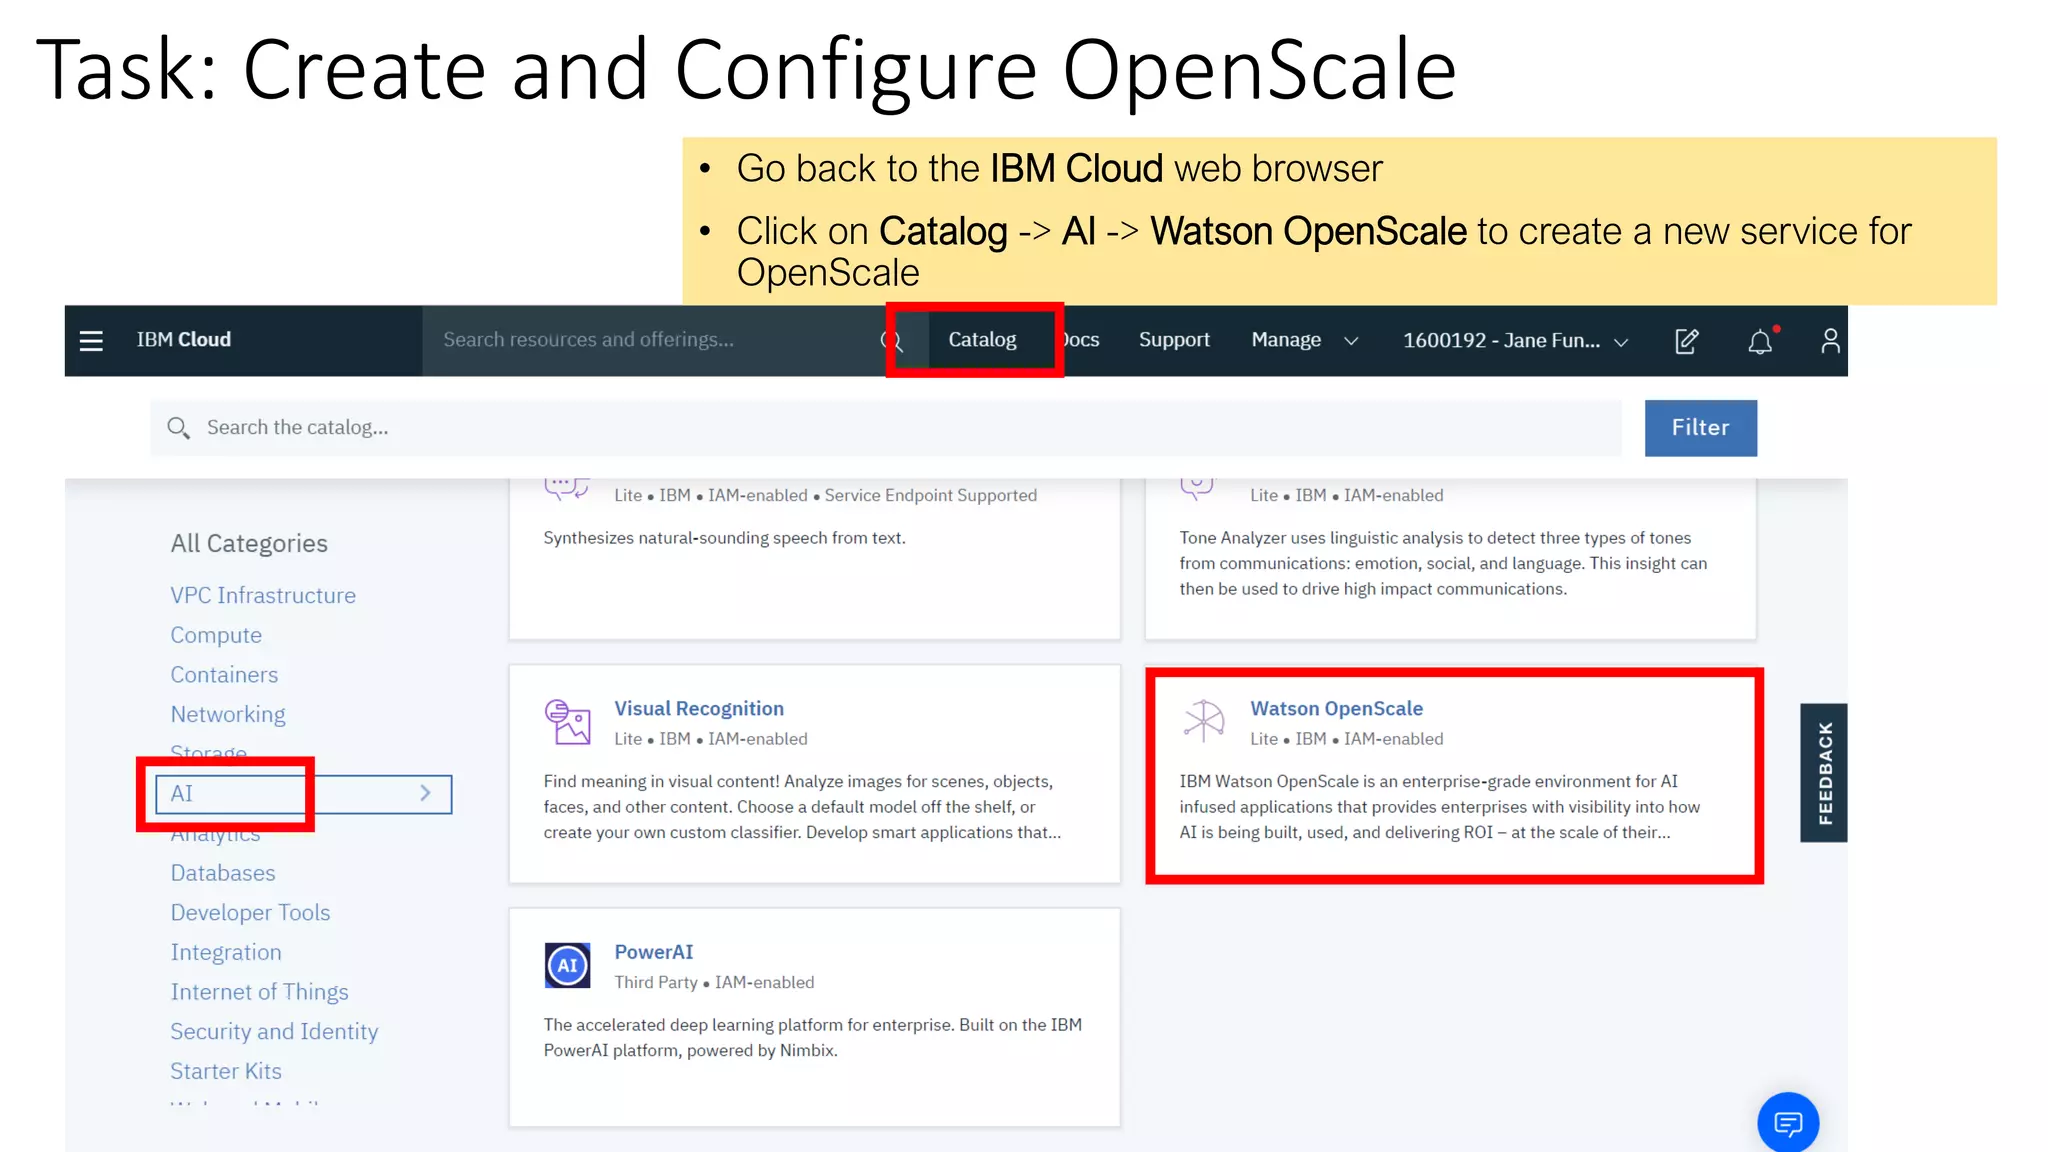Click into Search the catalog field

click(886, 428)
